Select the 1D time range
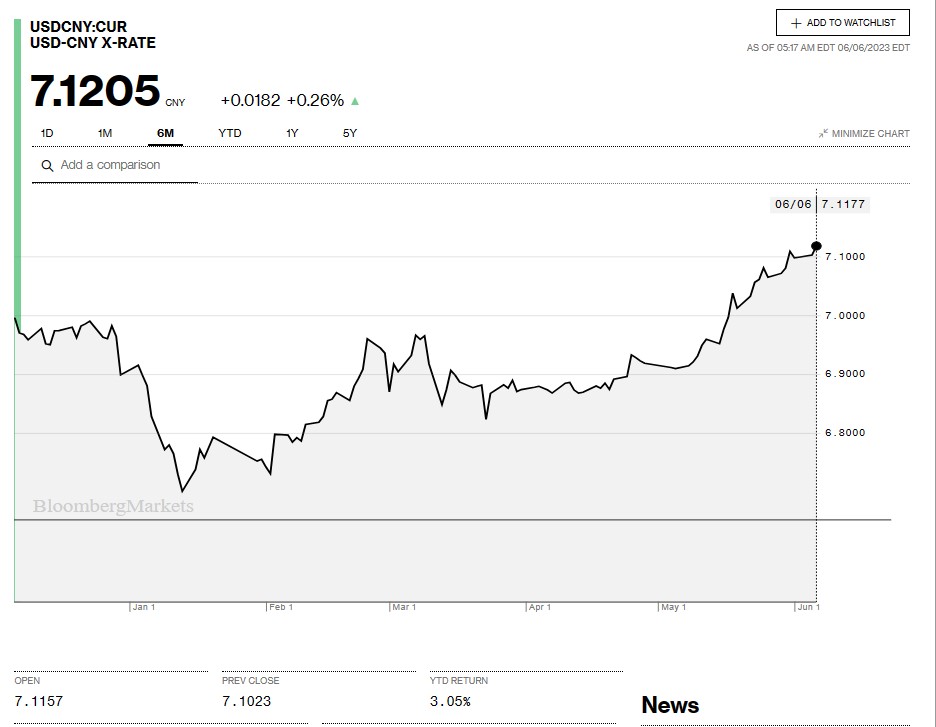The image size is (936, 727). pyautogui.click(x=47, y=133)
